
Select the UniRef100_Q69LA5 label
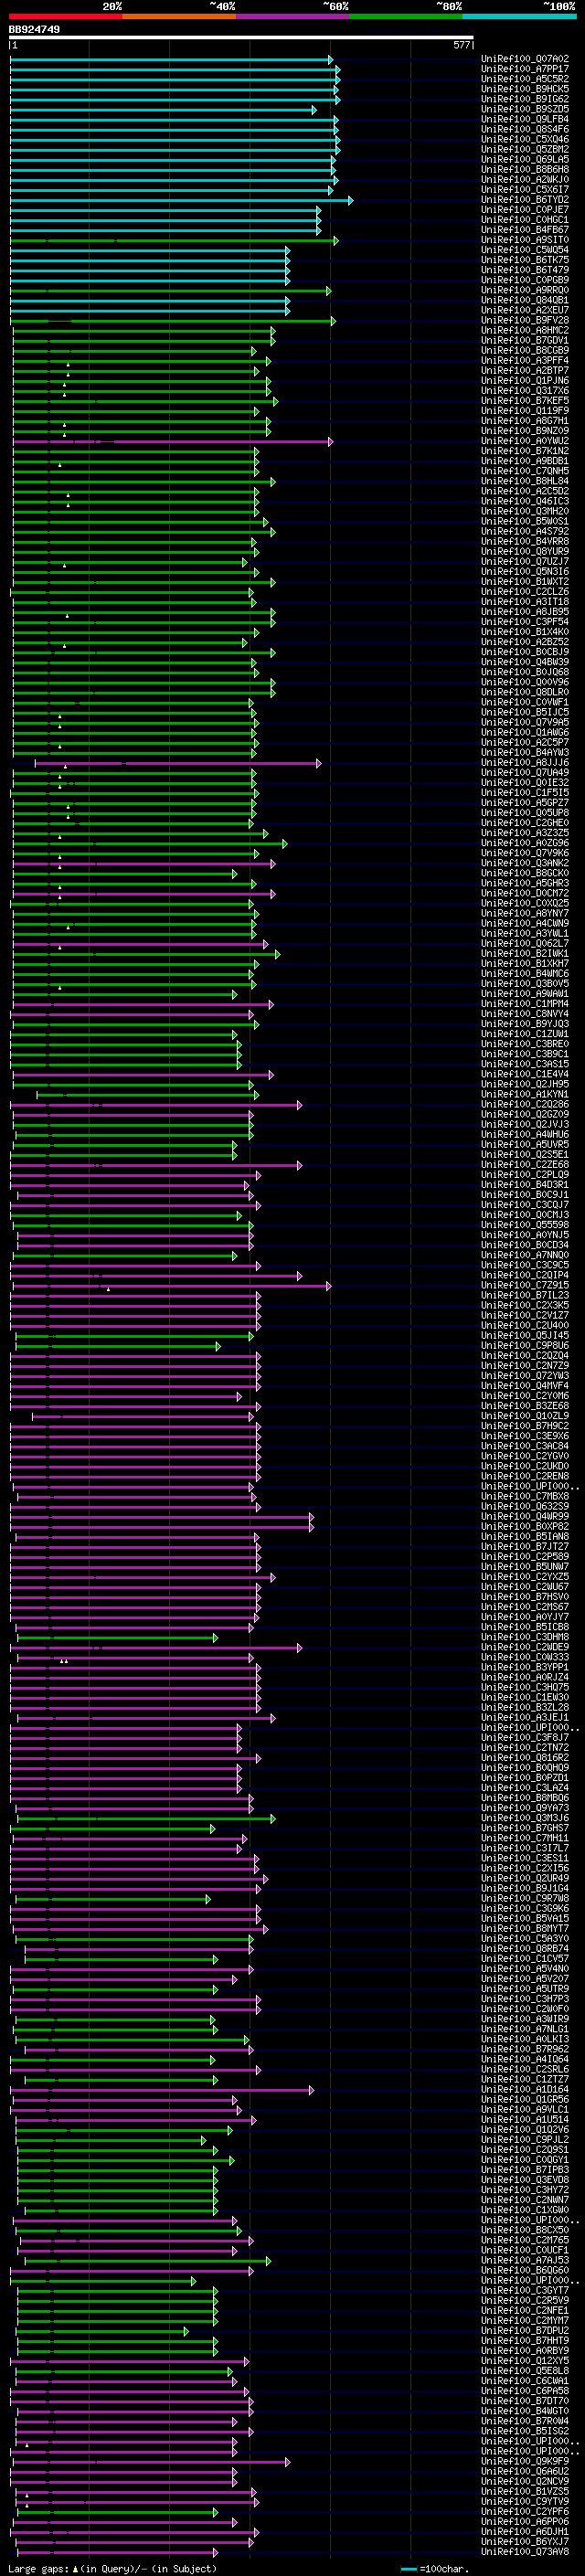[x=525, y=159]
